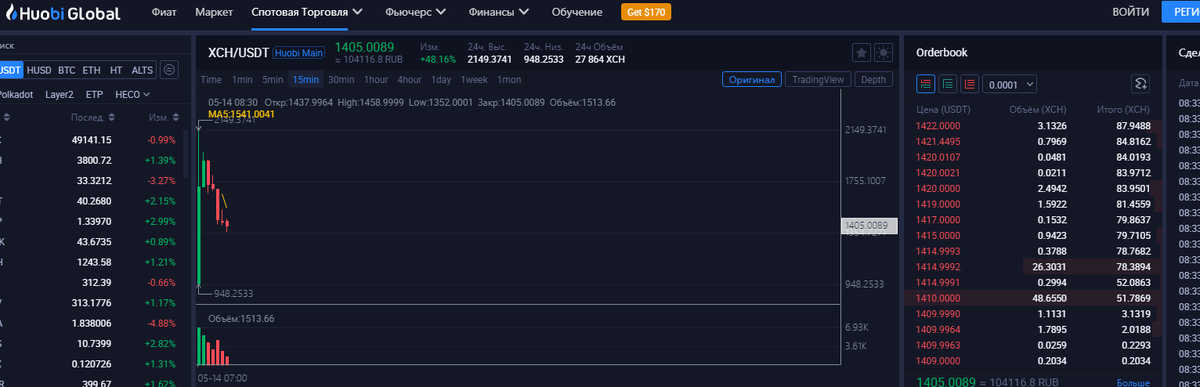
Task: Select market row with price 1243.58
Action: pos(90,262)
